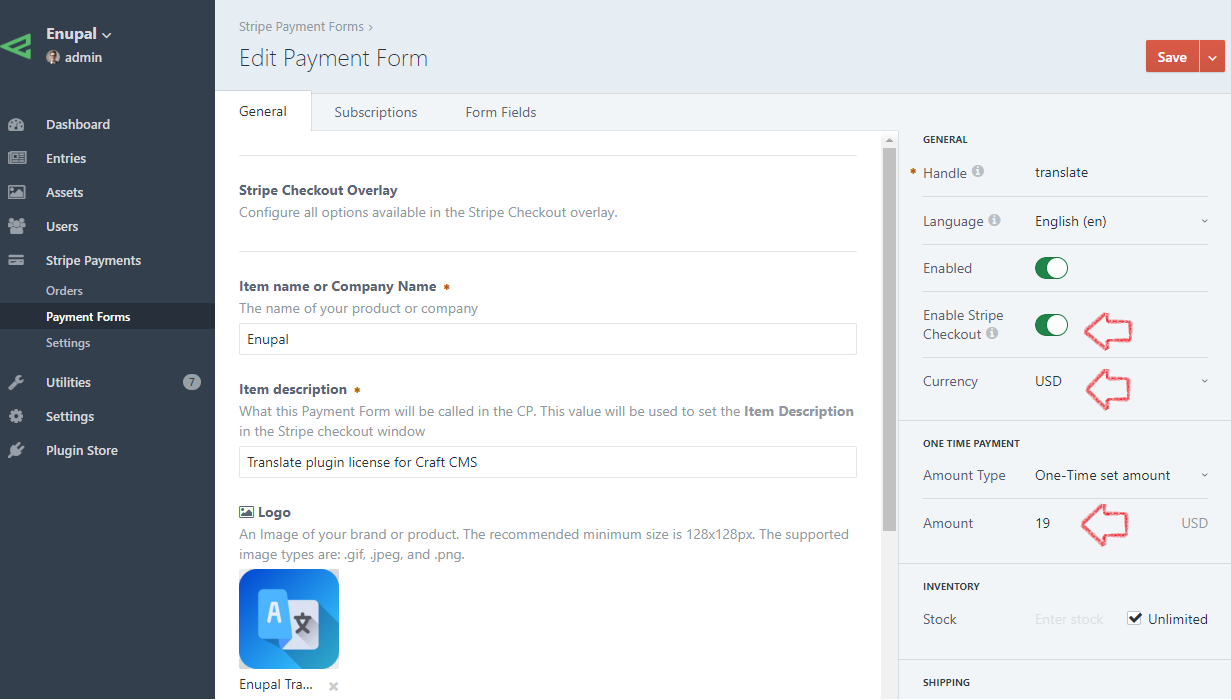This screenshot has width=1231, height=700.
Task: Click the Plugin Store plug icon
Action: pos(16,450)
